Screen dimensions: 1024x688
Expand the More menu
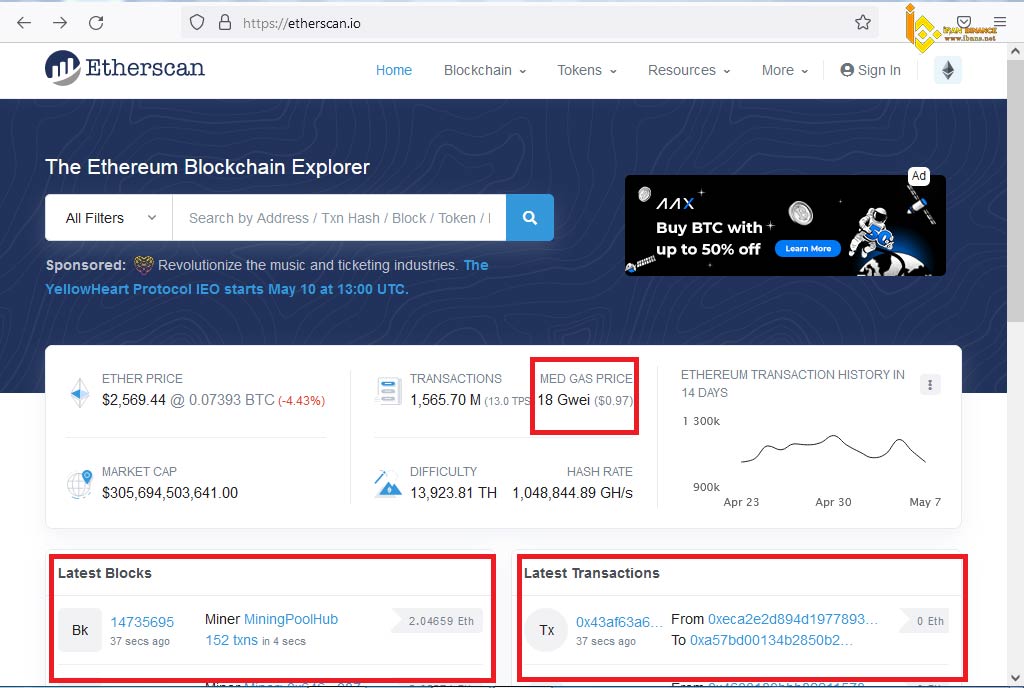tap(784, 70)
